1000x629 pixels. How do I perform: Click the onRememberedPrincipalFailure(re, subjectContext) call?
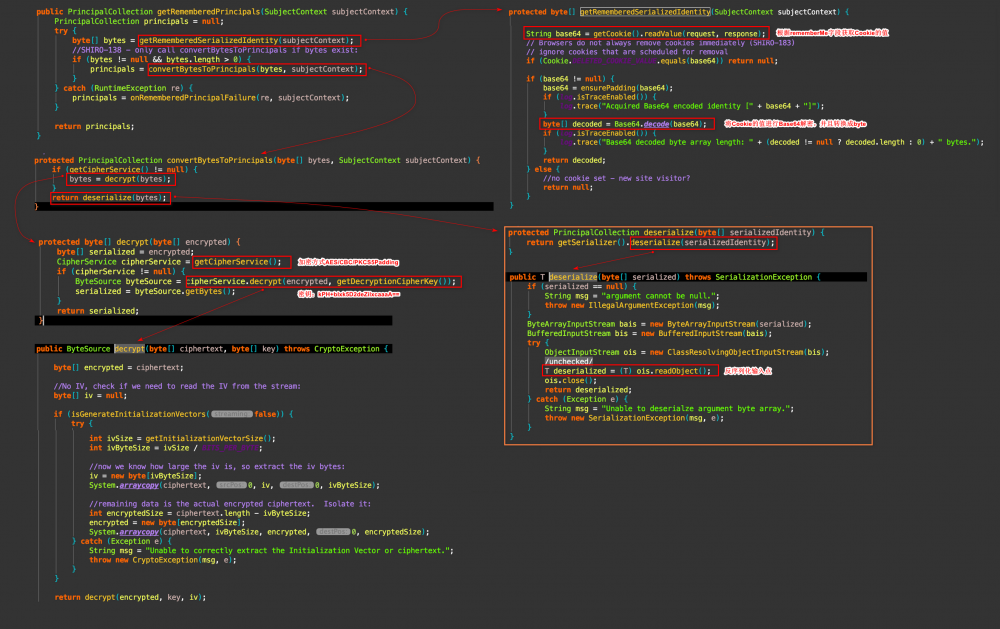point(240,98)
